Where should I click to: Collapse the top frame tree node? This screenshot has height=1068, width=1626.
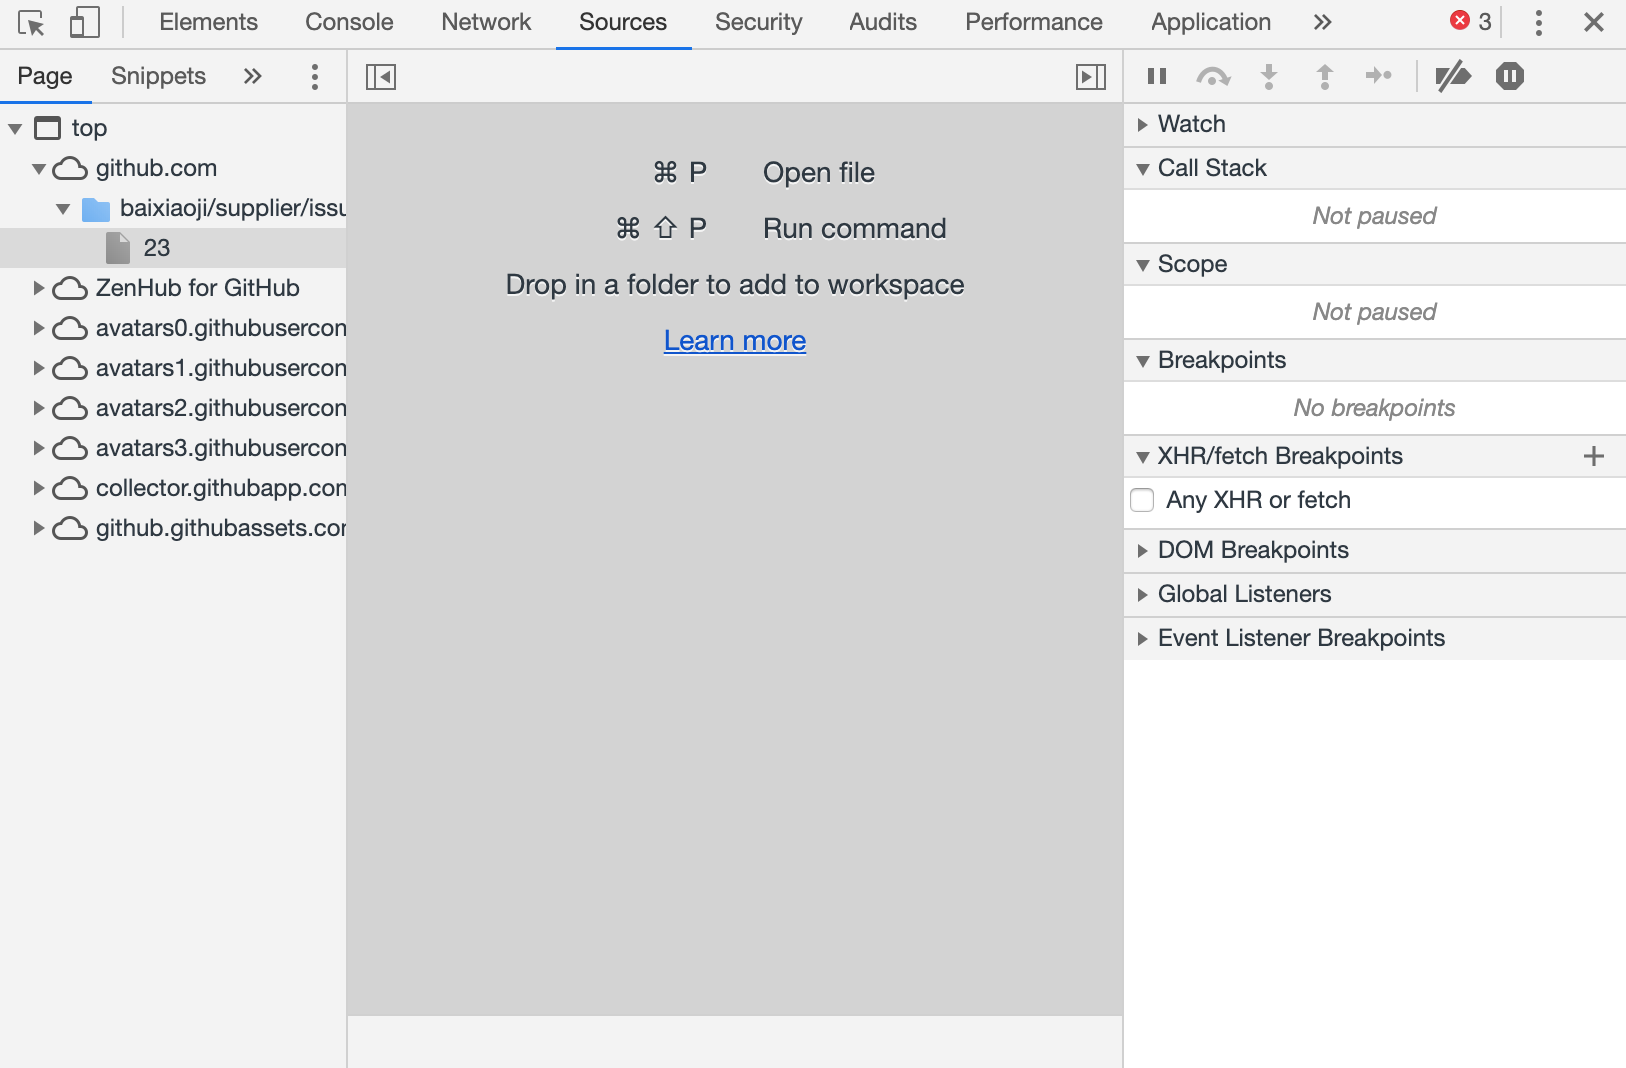coord(15,128)
